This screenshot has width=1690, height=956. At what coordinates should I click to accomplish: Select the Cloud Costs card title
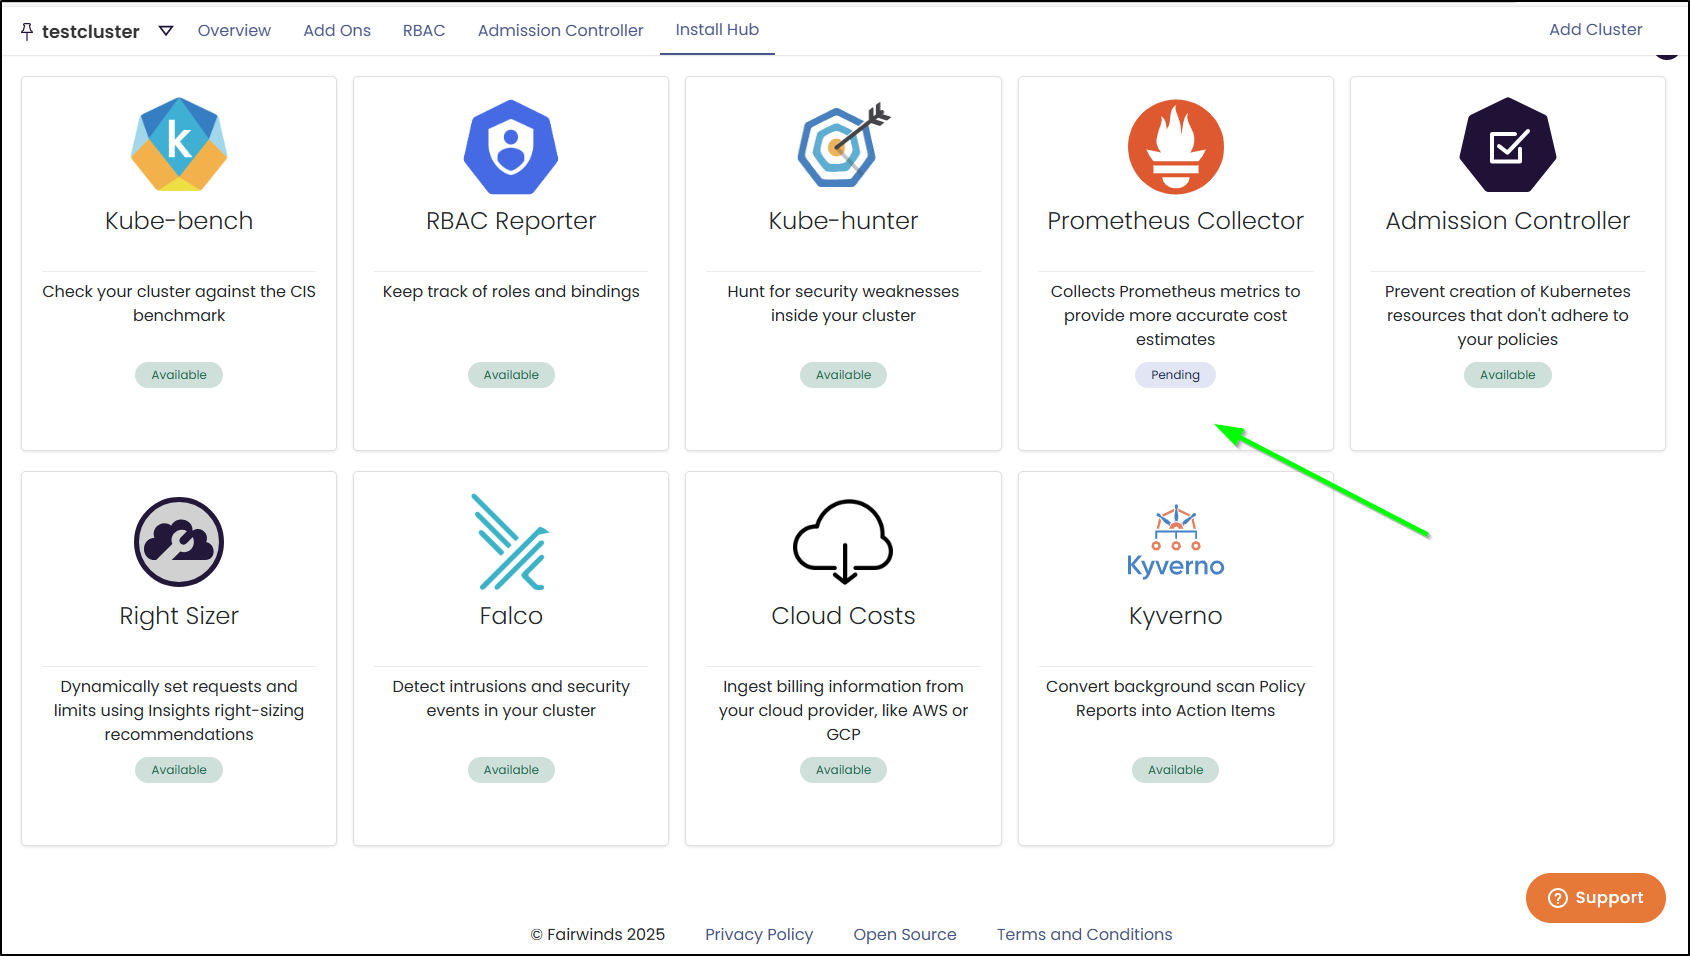pyautogui.click(x=843, y=616)
